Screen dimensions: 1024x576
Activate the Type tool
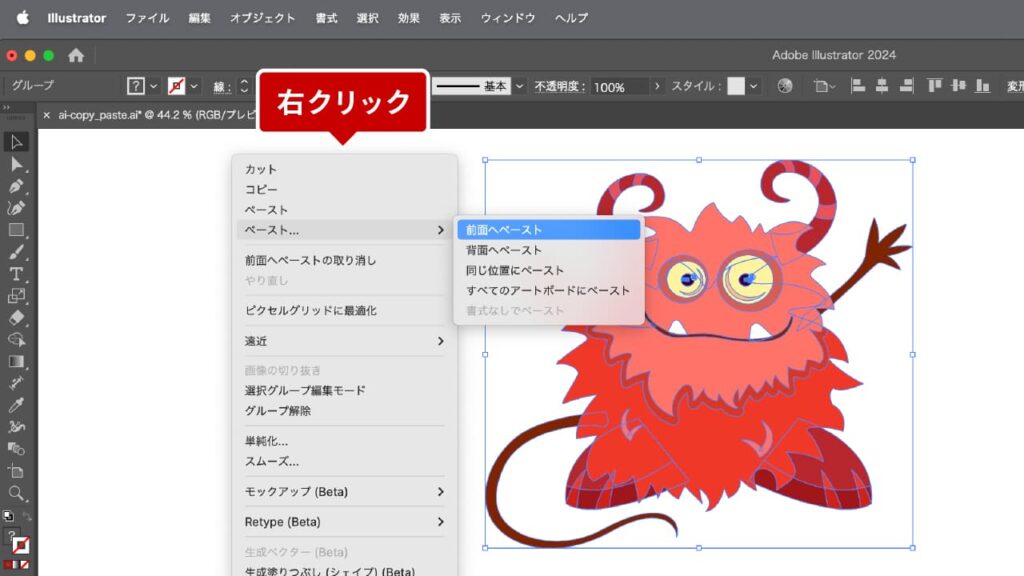pyautogui.click(x=17, y=274)
